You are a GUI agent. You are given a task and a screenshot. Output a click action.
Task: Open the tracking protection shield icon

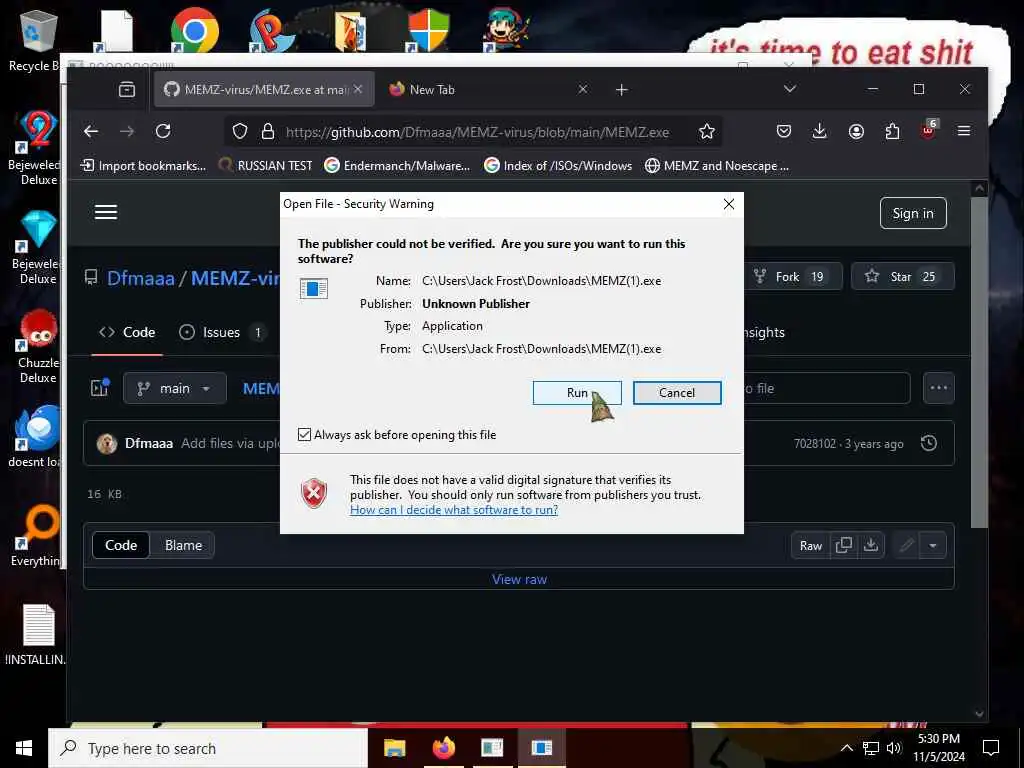[x=240, y=131]
